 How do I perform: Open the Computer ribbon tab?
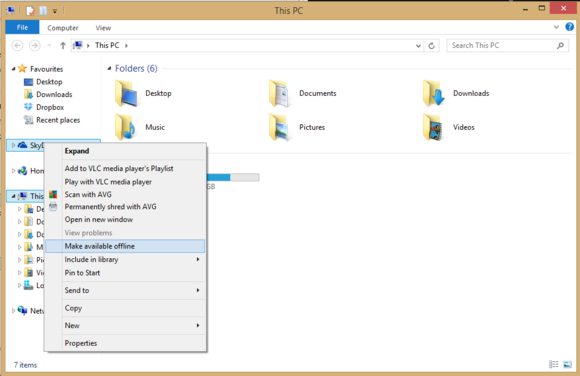[x=63, y=28]
